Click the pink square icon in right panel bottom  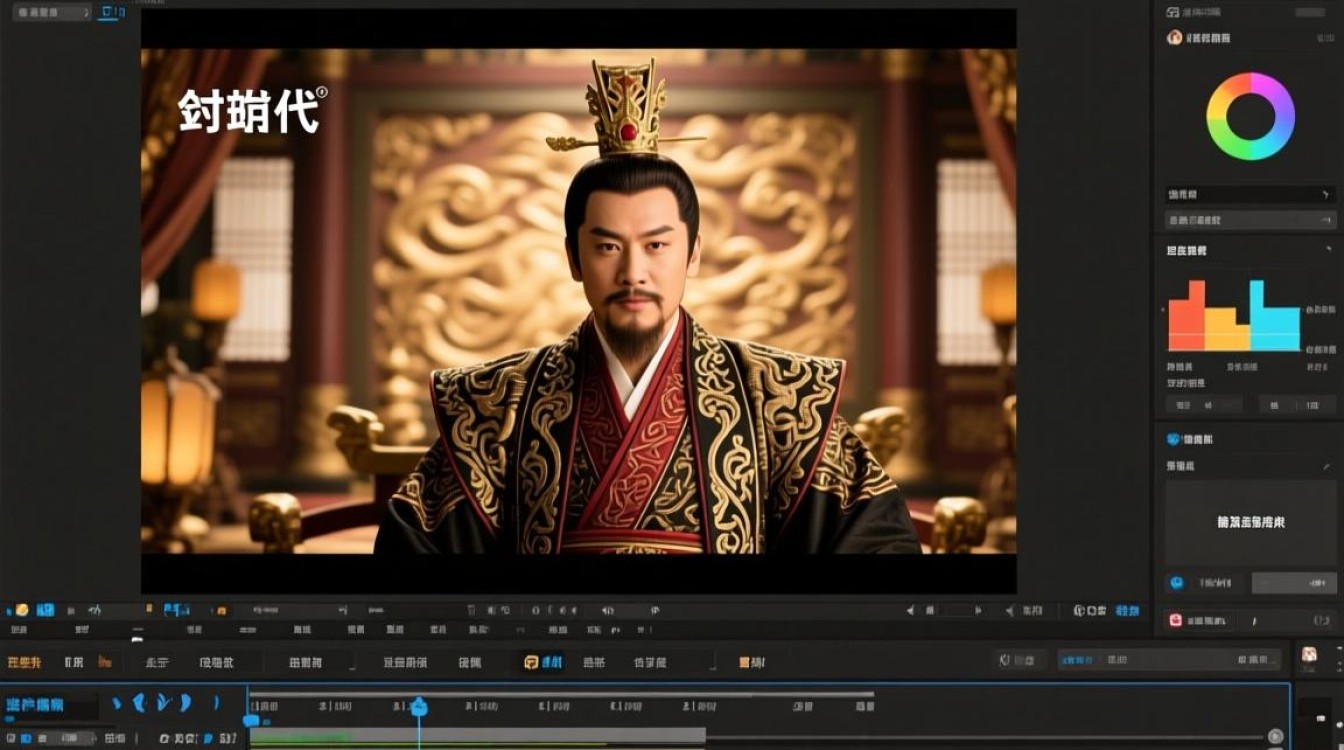(x=1175, y=620)
